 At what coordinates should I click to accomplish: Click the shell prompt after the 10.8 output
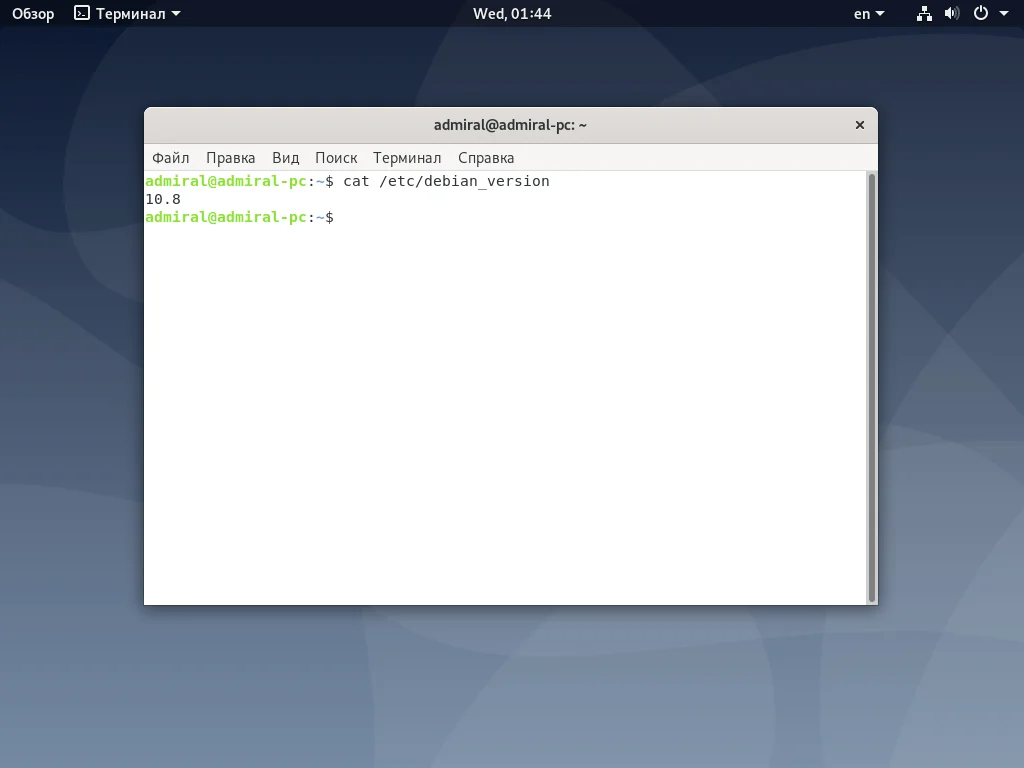(330, 217)
